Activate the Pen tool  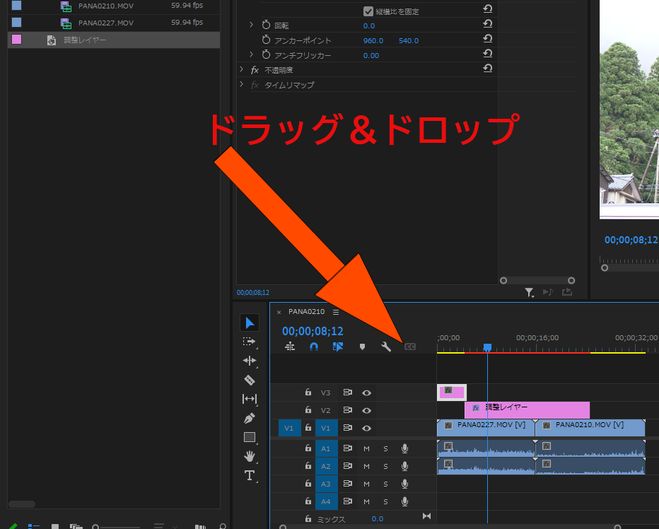[x=249, y=418]
